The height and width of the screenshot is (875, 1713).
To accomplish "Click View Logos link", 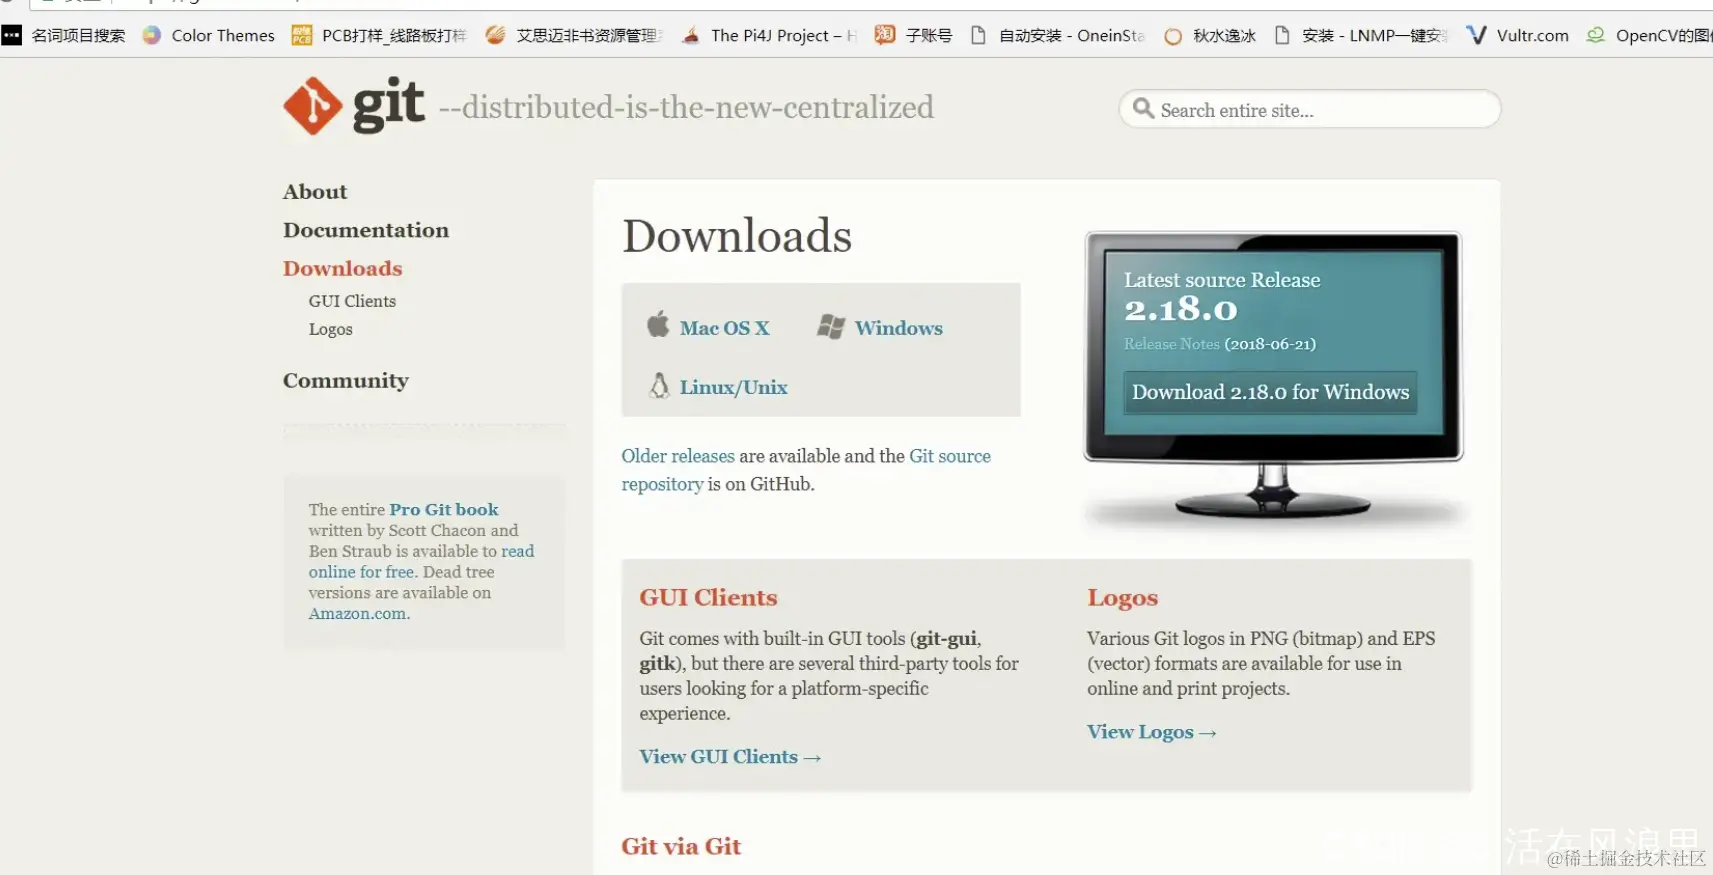I will click(x=1152, y=732).
